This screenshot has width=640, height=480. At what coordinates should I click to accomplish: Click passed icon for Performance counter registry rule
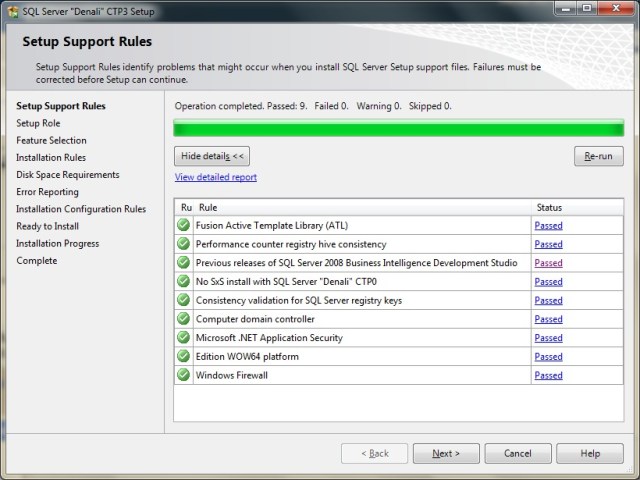[183, 244]
